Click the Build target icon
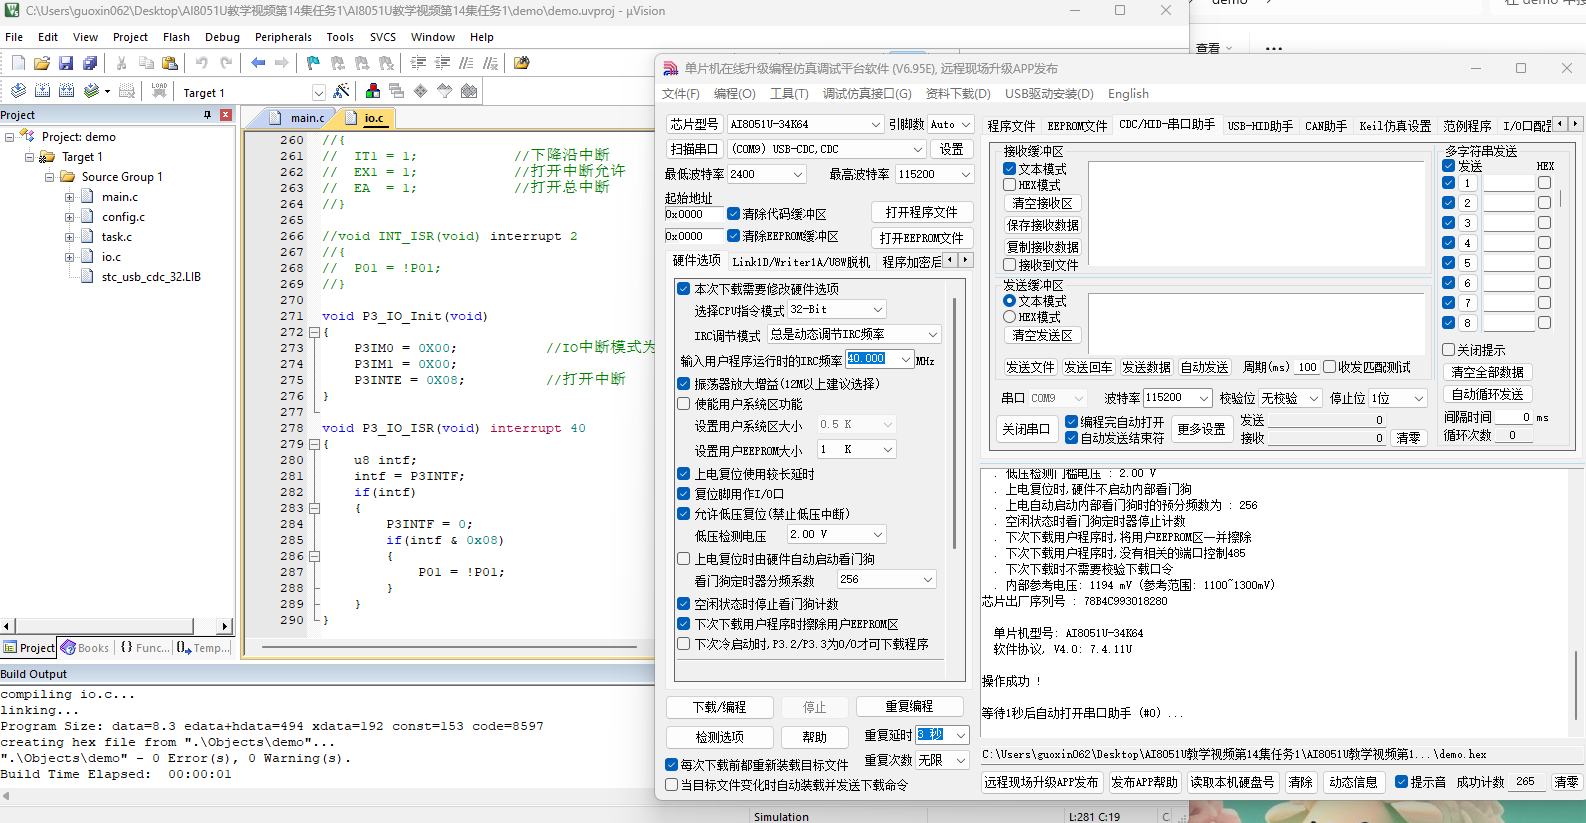The height and width of the screenshot is (823, 1586). pos(42,91)
